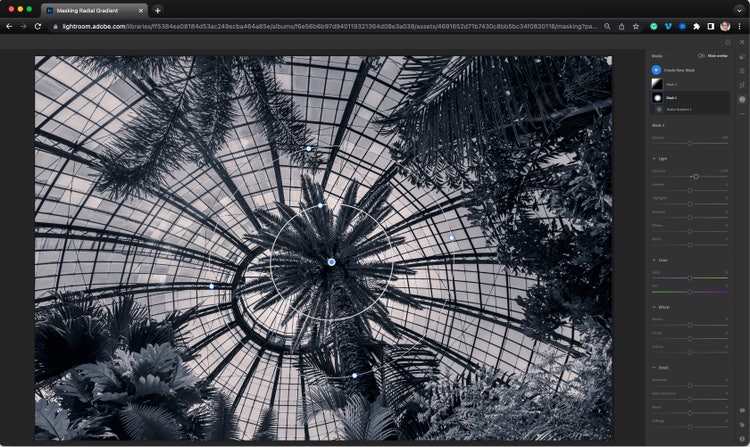Click the bottom handle of outer radial ellipse
The width and height of the screenshot is (750, 447).
pyautogui.click(x=354, y=376)
